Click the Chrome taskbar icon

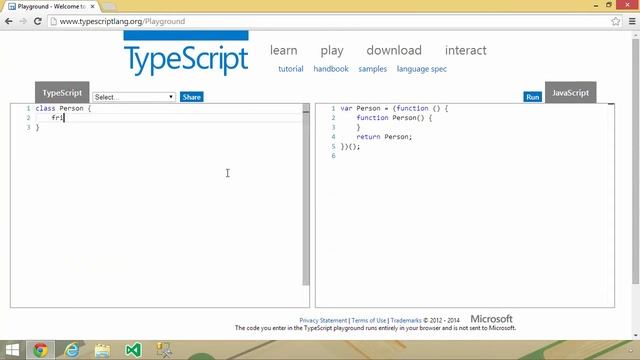click(40, 350)
